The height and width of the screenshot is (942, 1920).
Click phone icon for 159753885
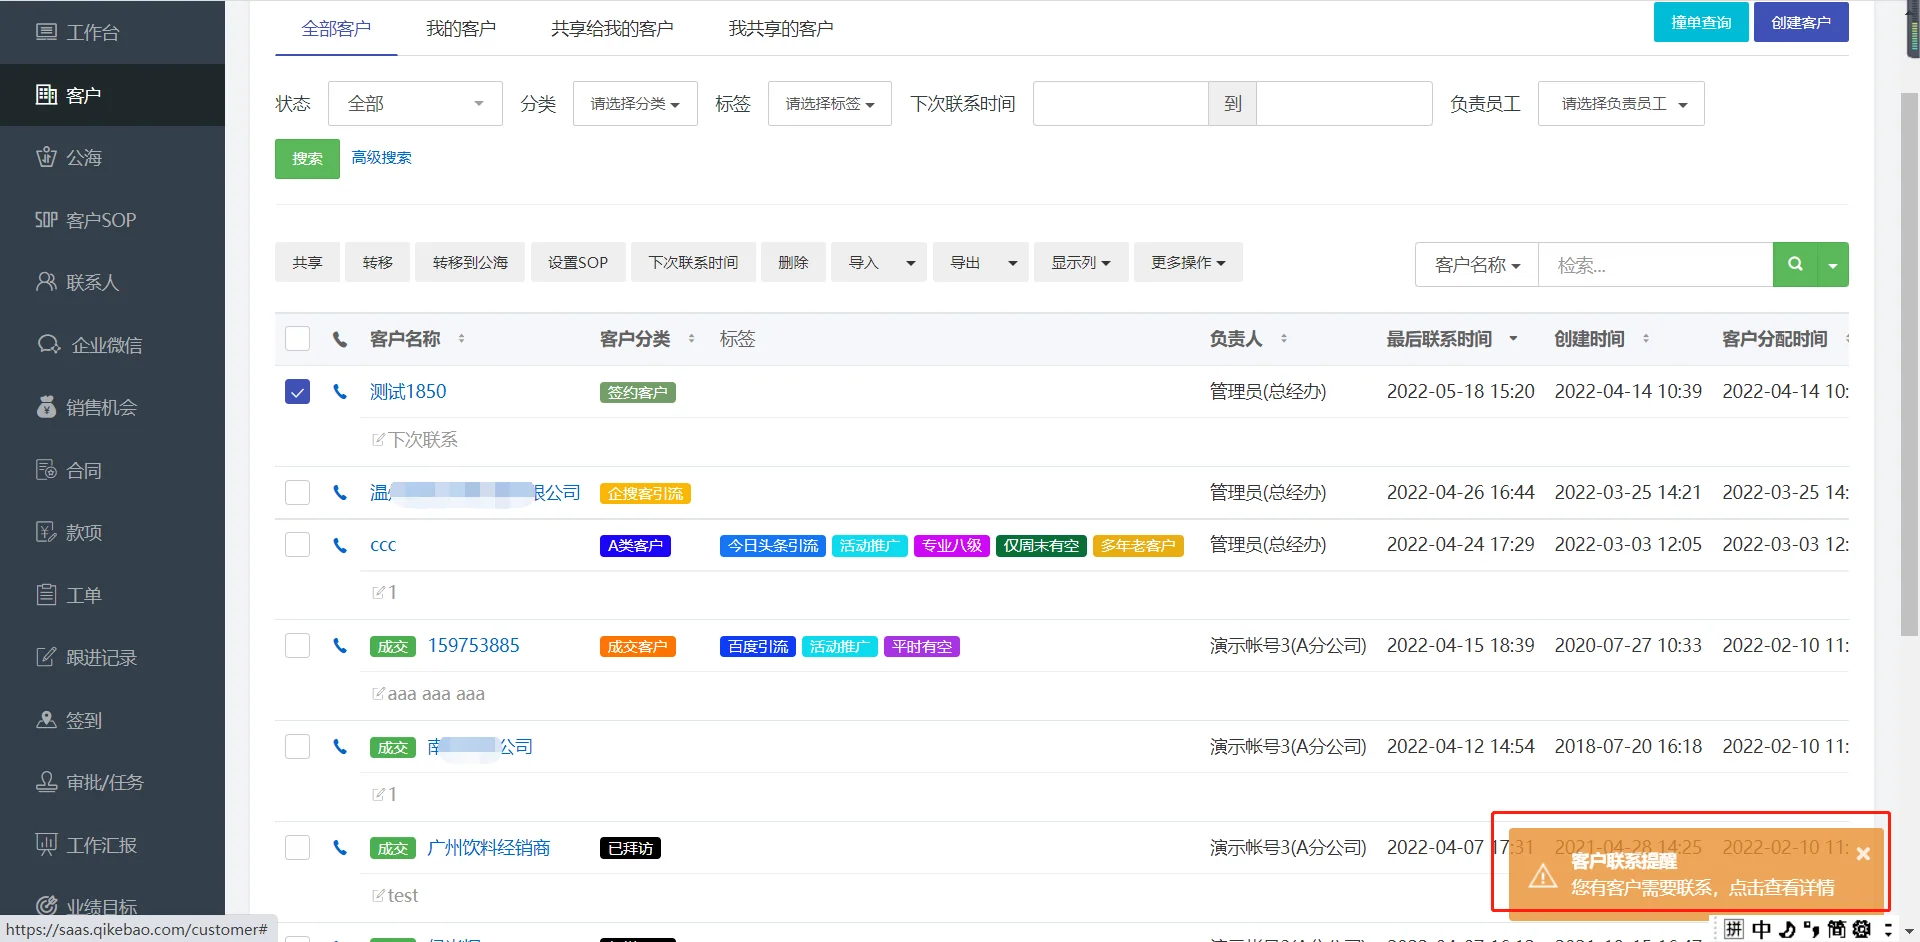click(x=340, y=646)
